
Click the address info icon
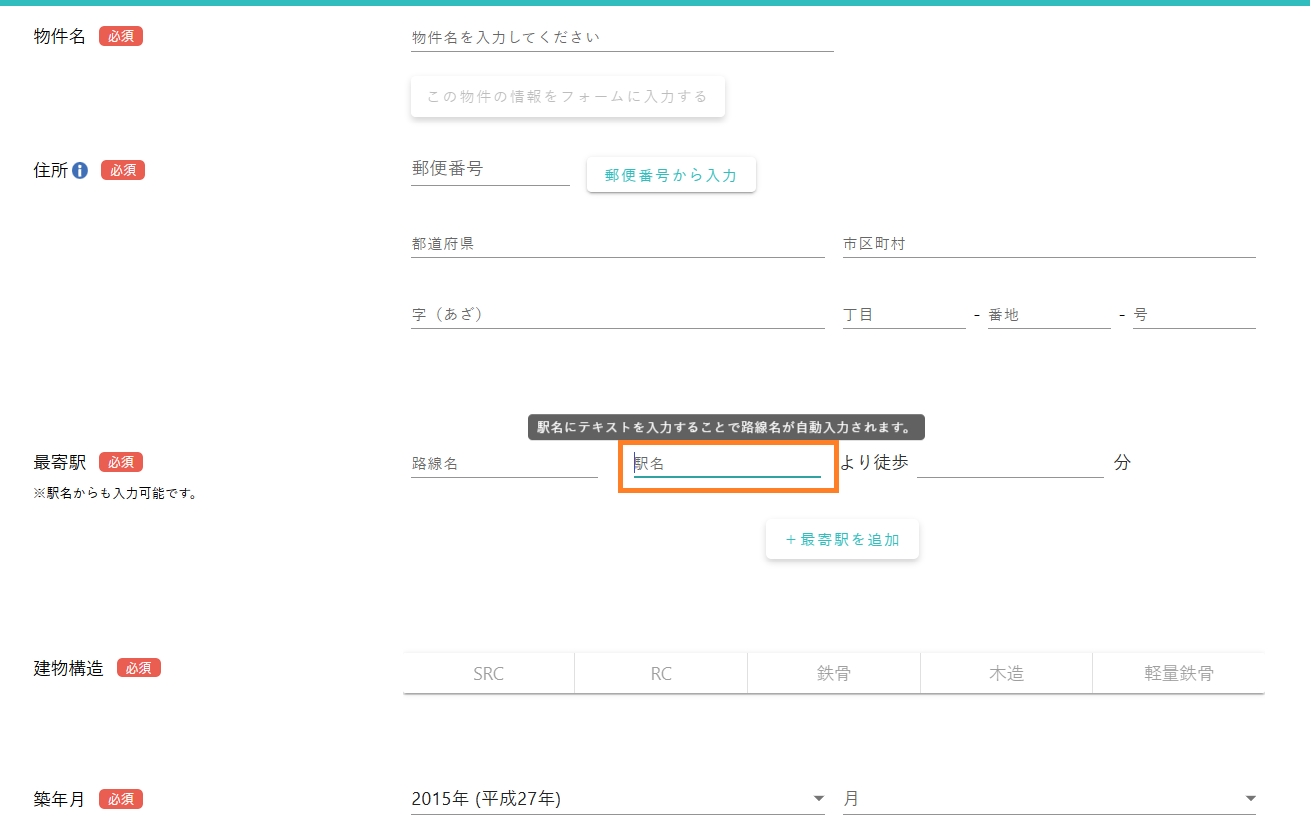(x=80, y=171)
